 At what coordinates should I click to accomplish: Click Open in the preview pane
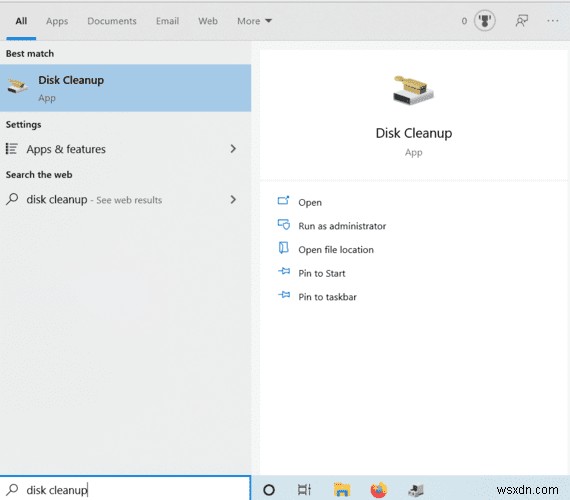[310, 203]
